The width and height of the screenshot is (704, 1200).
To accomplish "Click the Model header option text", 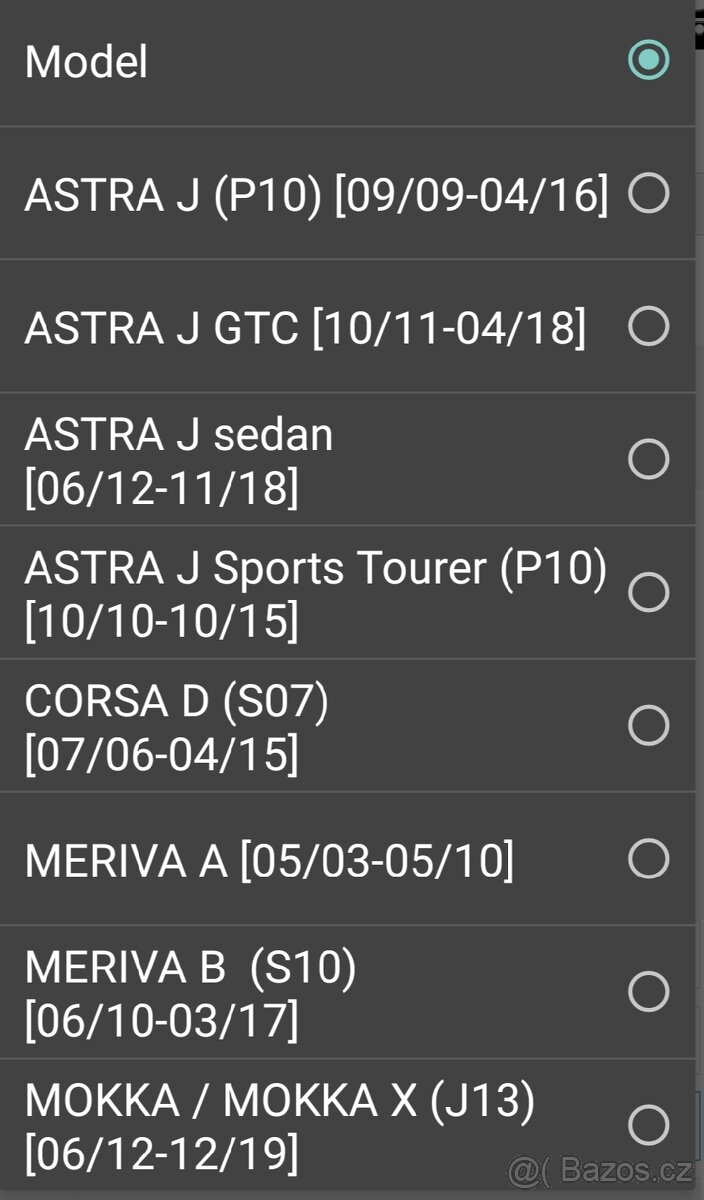I will point(86,62).
